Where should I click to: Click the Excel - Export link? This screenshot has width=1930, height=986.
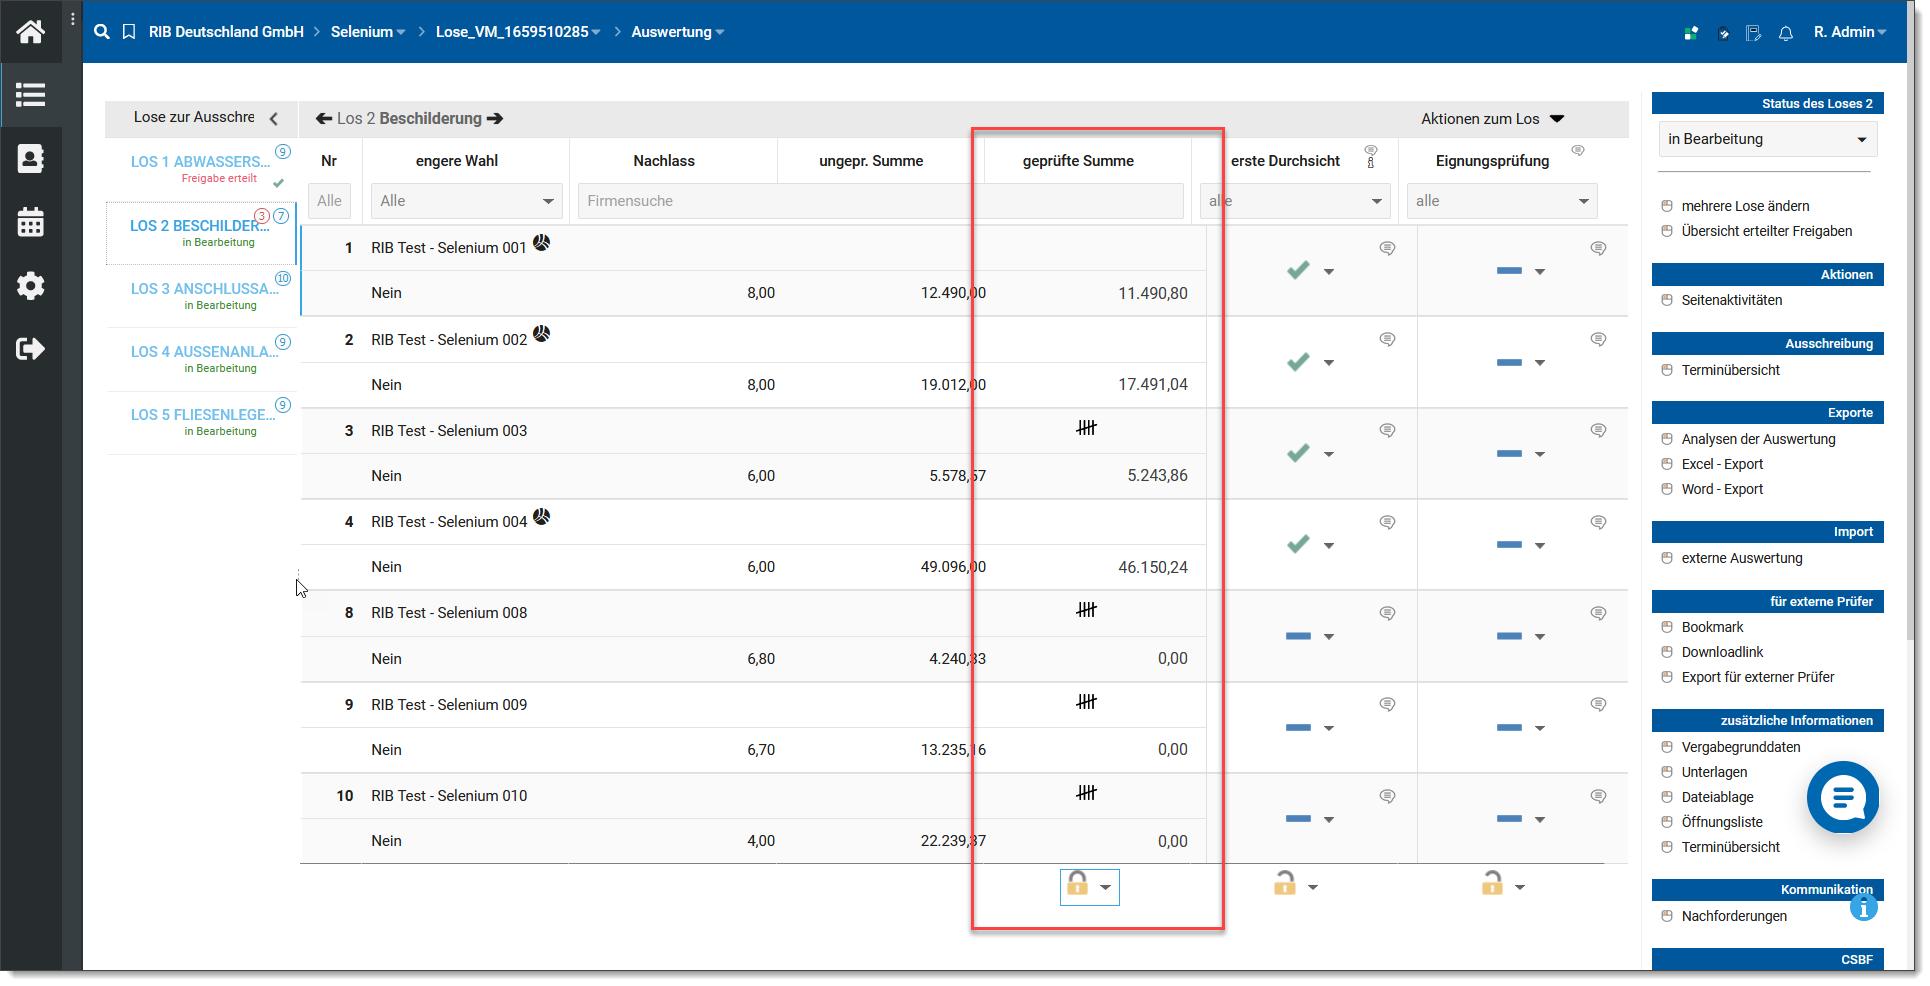1722,464
